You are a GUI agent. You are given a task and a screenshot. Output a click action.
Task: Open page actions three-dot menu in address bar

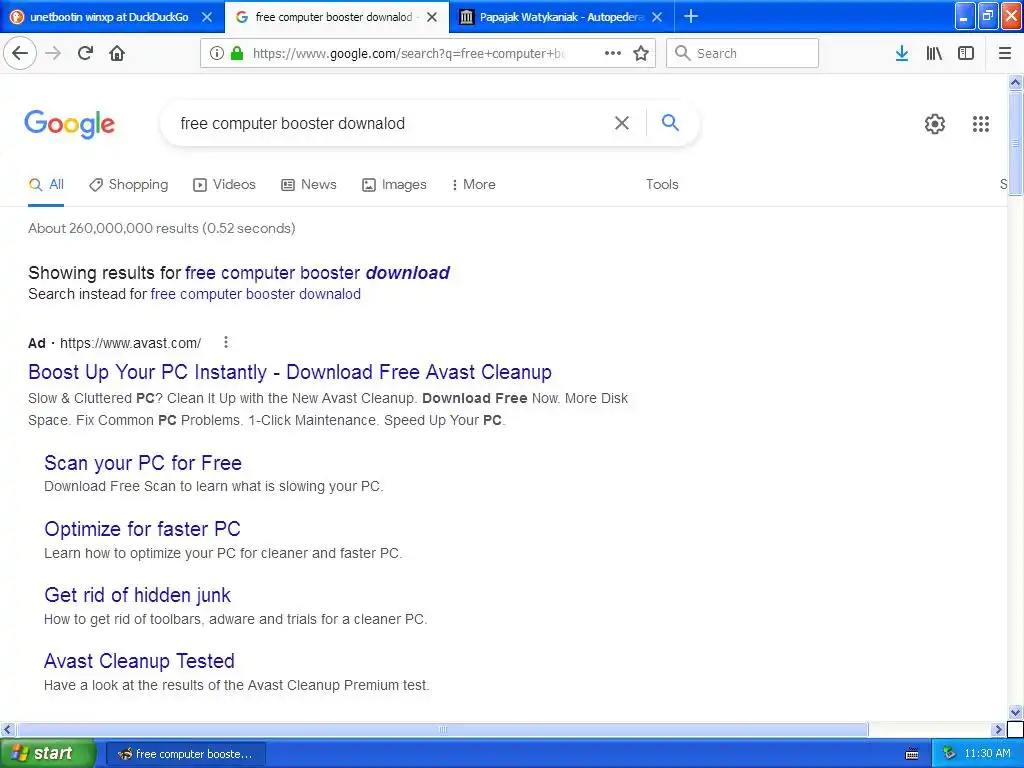coord(613,53)
